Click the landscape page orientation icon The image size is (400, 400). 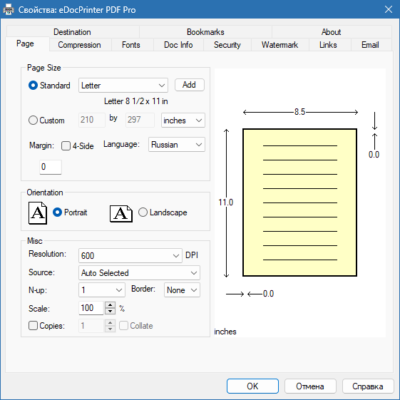click(121, 214)
